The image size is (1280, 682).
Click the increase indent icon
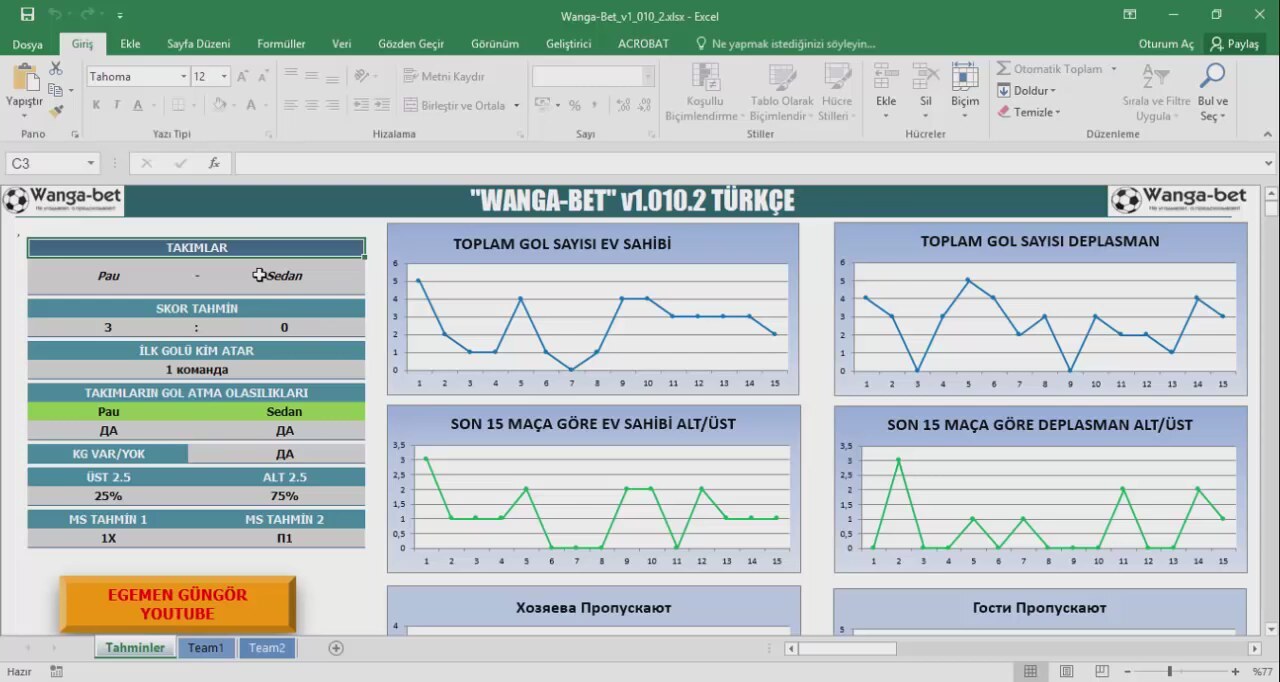coord(381,105)
